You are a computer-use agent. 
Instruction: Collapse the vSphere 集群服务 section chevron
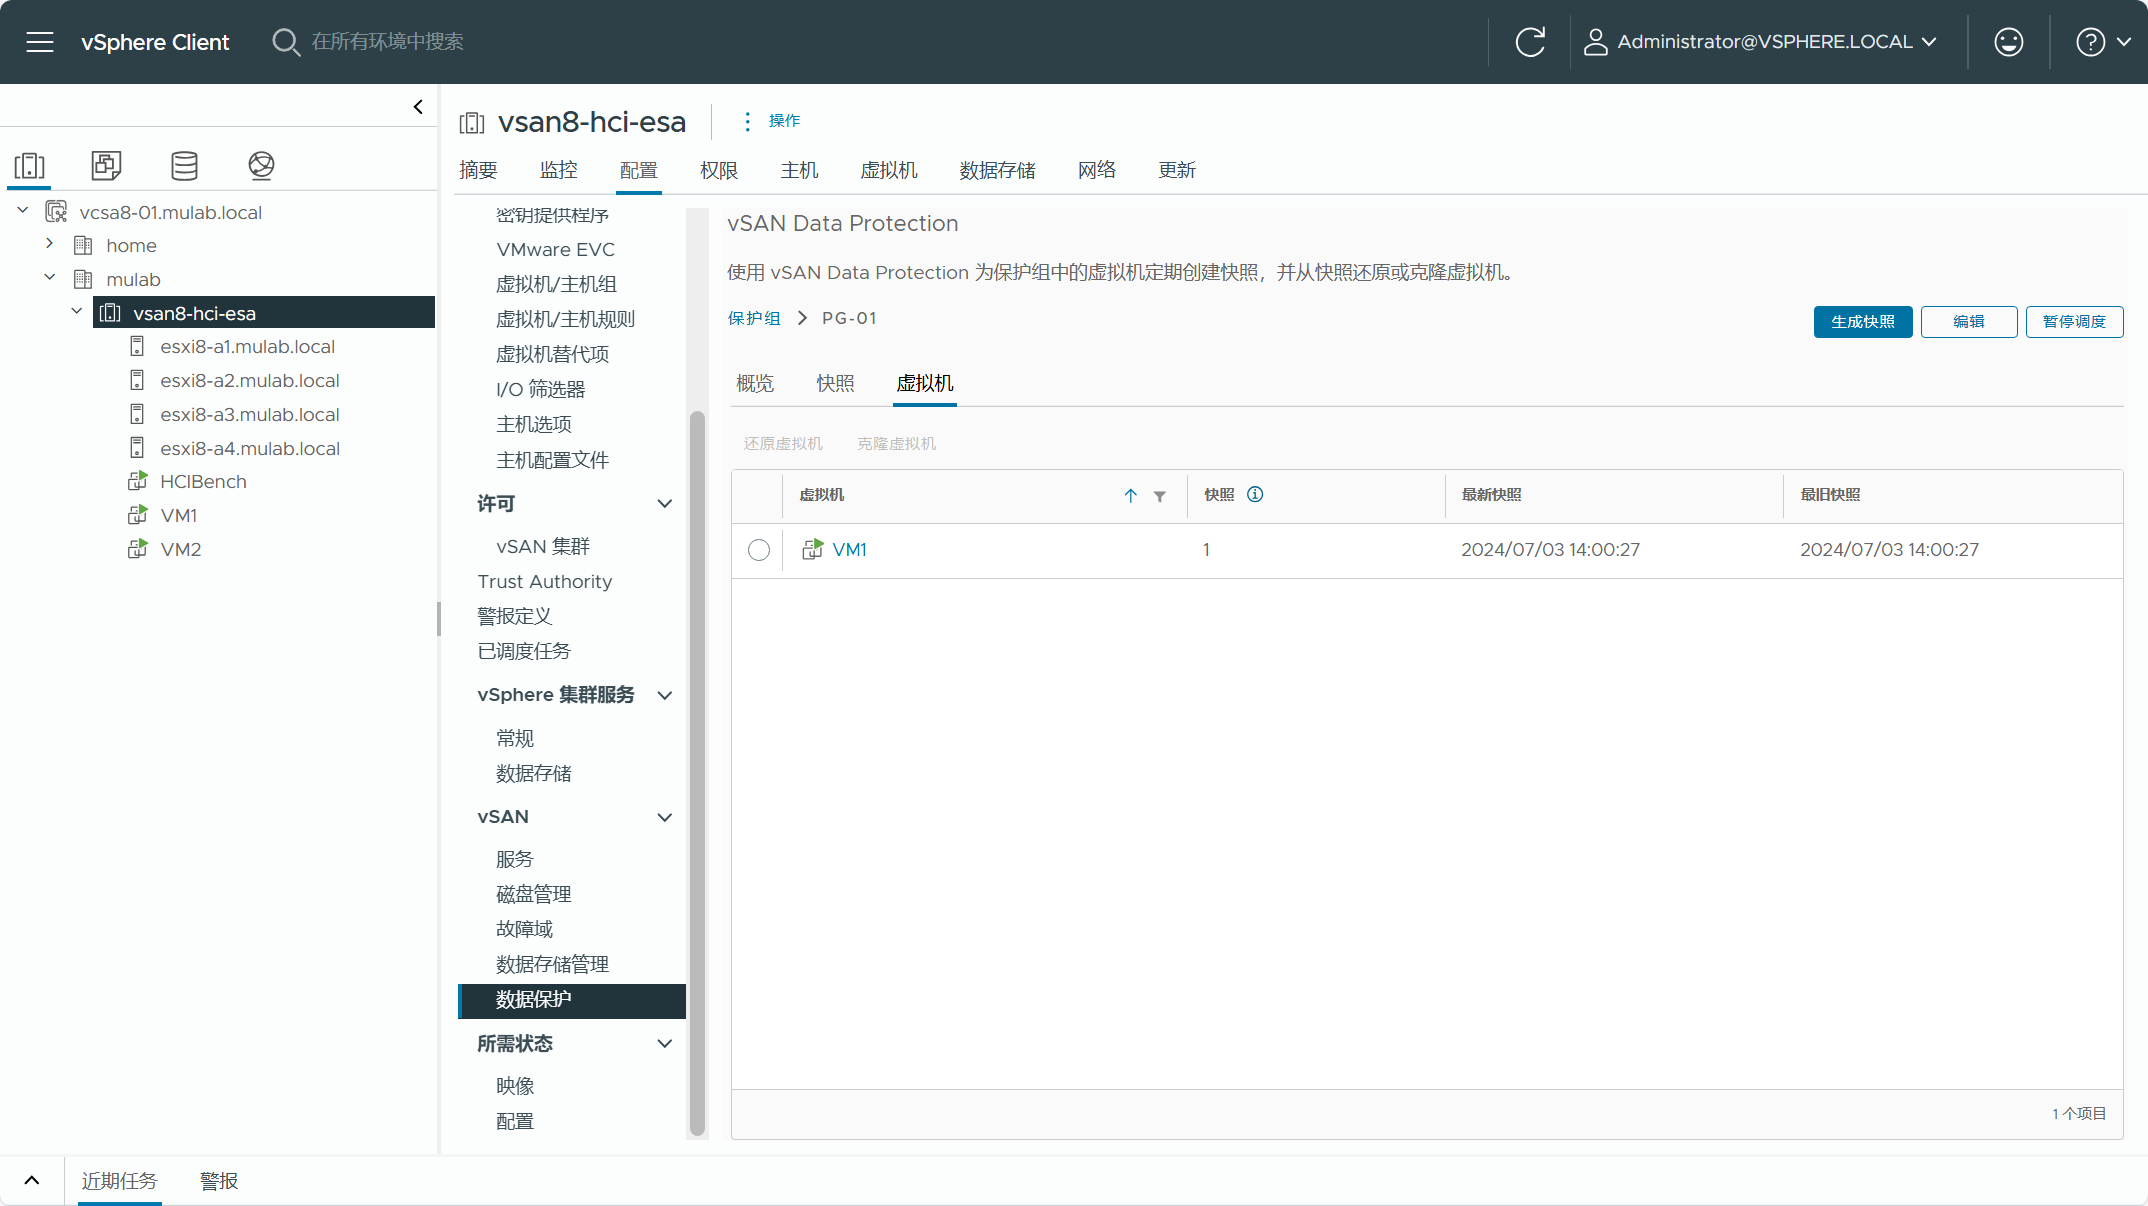664,695
